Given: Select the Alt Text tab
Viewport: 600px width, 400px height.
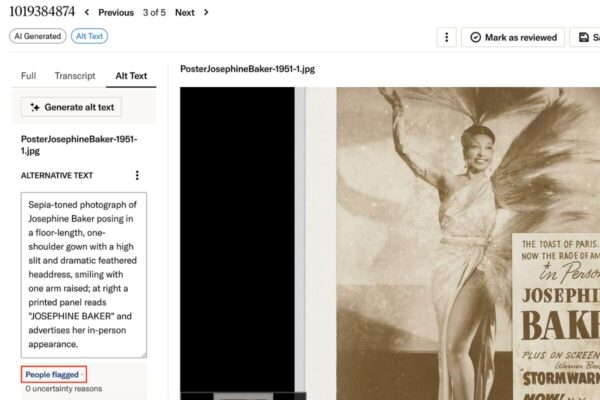Looking at the screenshot, I should tap(131, 76).
